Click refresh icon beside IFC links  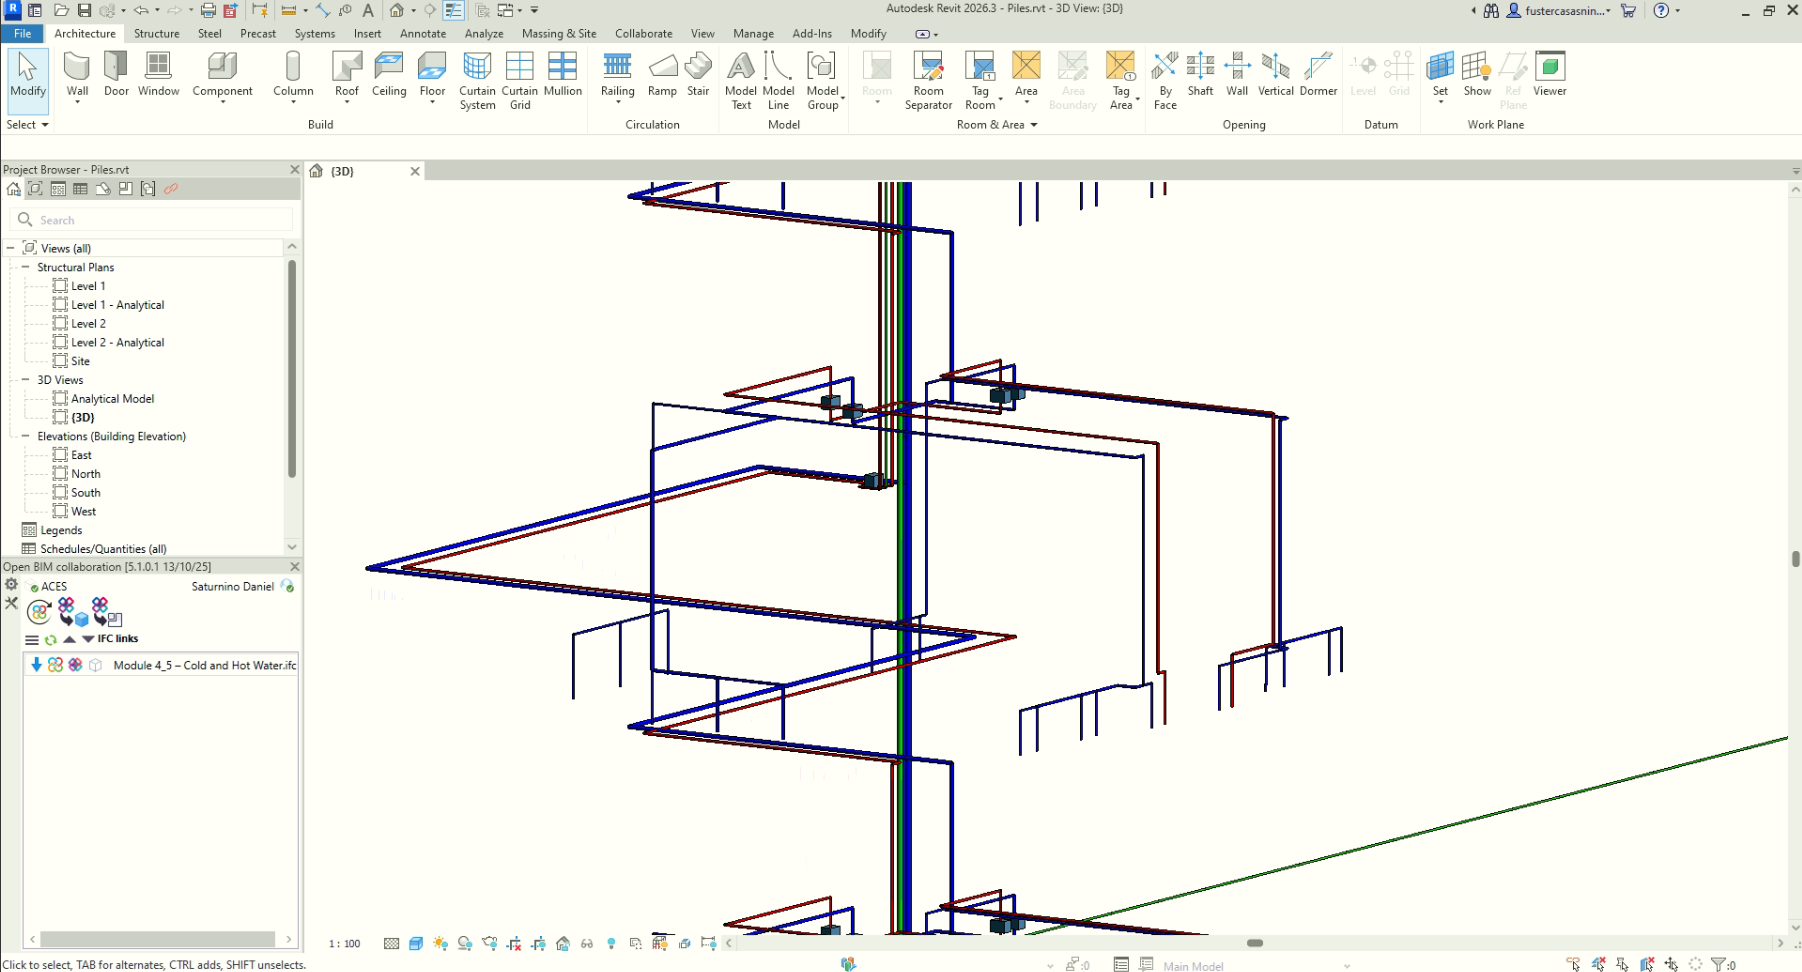[x=51, y=640]
